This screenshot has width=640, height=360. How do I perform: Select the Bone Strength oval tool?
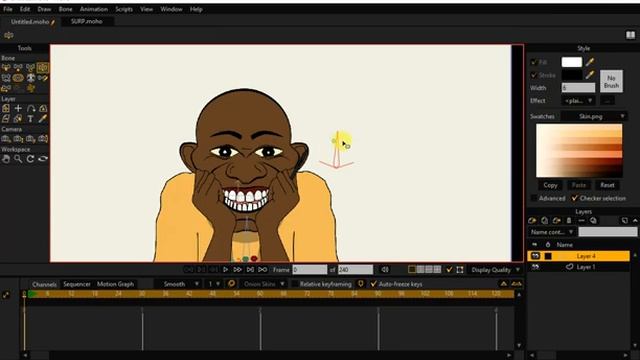(x=18, y=78)
